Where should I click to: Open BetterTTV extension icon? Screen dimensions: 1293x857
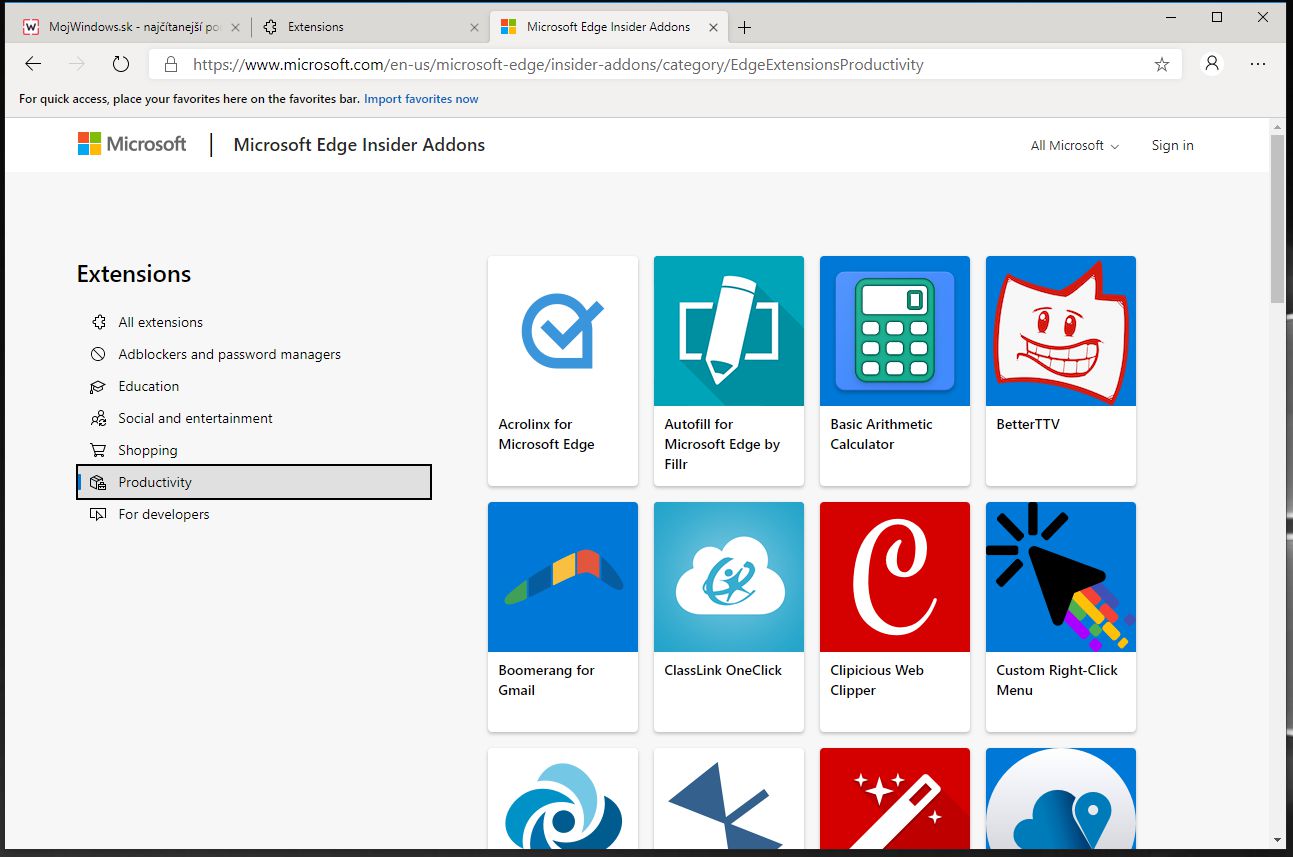[1061, 331]
